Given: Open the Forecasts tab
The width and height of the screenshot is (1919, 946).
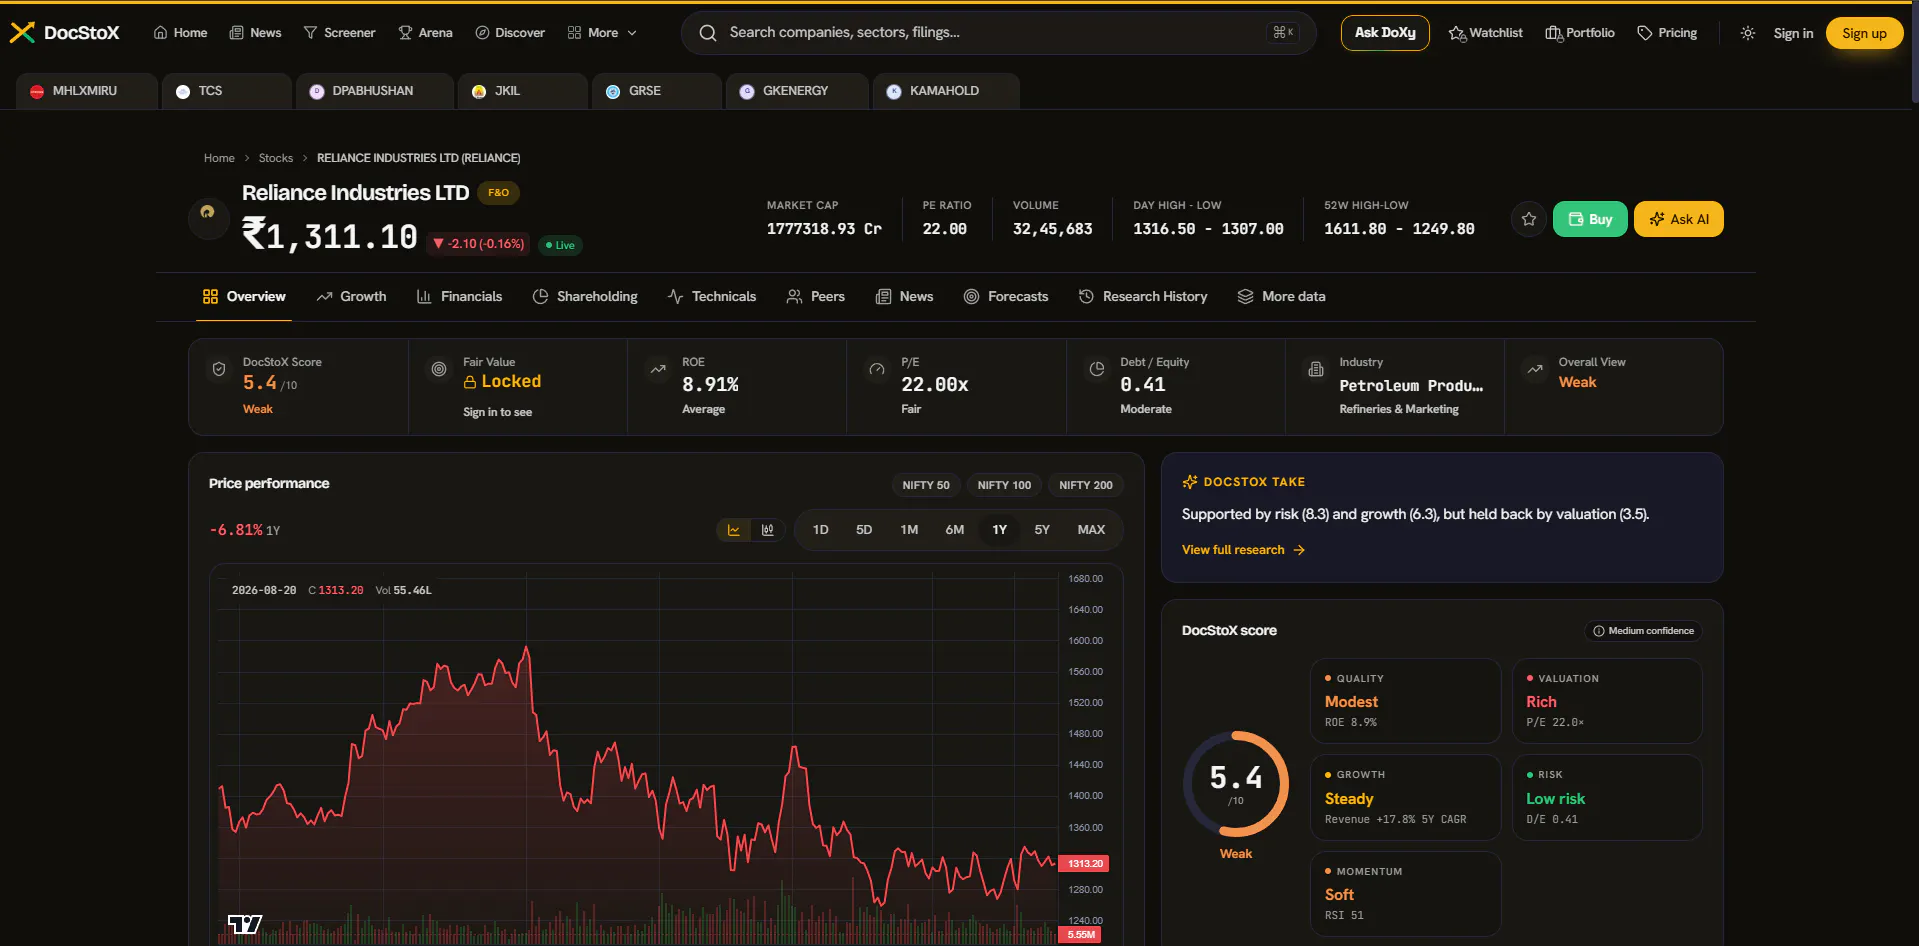Looking at the screenshot, I should click(1006, 297).
